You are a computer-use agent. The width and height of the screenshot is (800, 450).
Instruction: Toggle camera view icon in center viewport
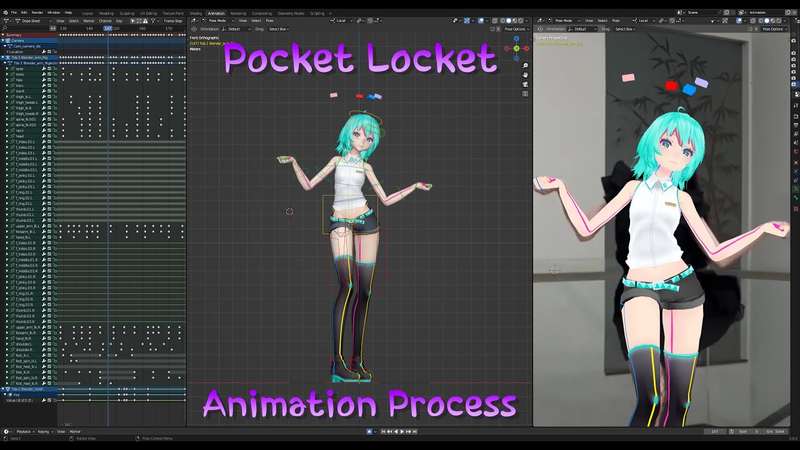(x=525, y=84)
